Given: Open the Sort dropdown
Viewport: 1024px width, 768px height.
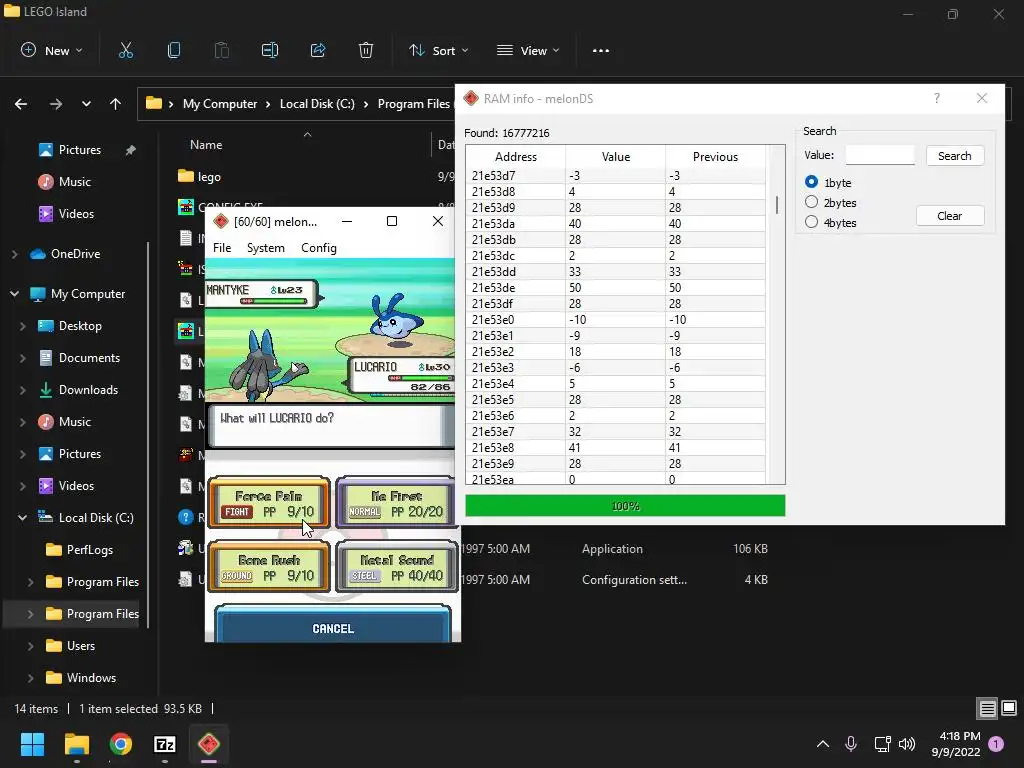Looking at the screenshot, I should click(438, 50).
